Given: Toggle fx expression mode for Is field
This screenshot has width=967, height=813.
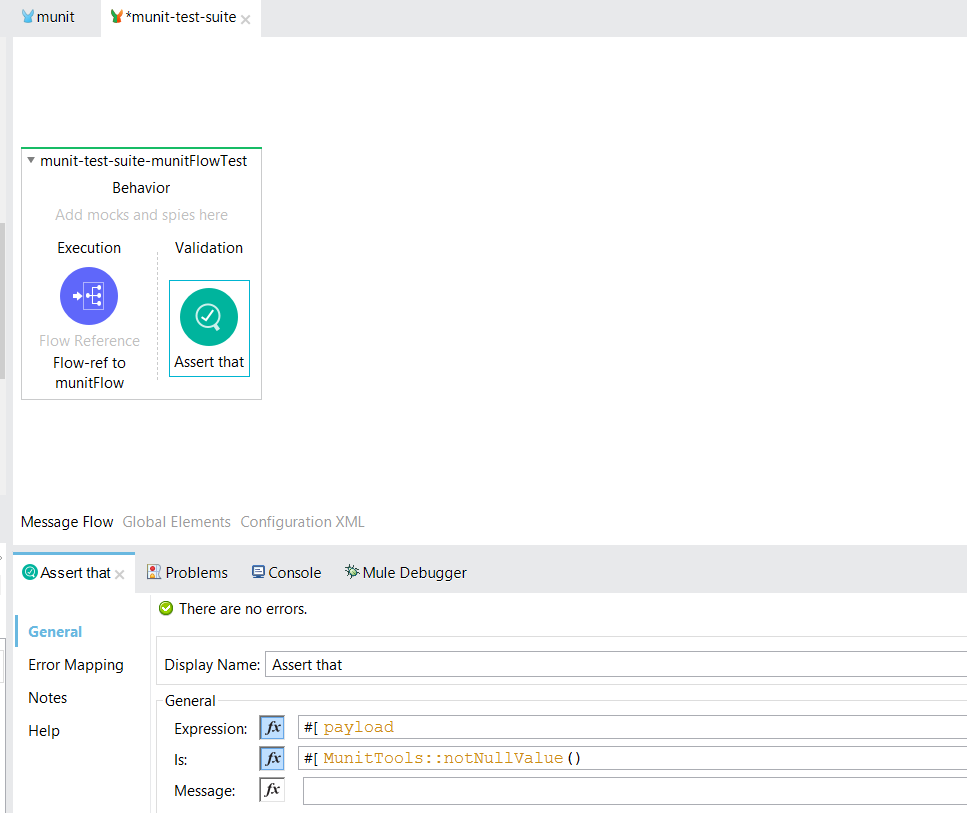Looking at the screenshot, I should coord(272,758).
